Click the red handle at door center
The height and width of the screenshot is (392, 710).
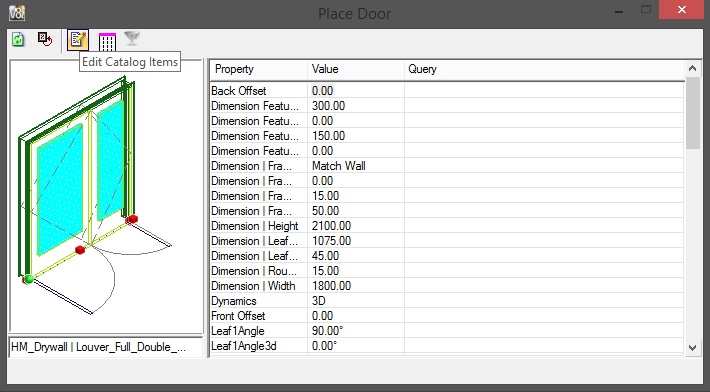[x=80, y=250]
